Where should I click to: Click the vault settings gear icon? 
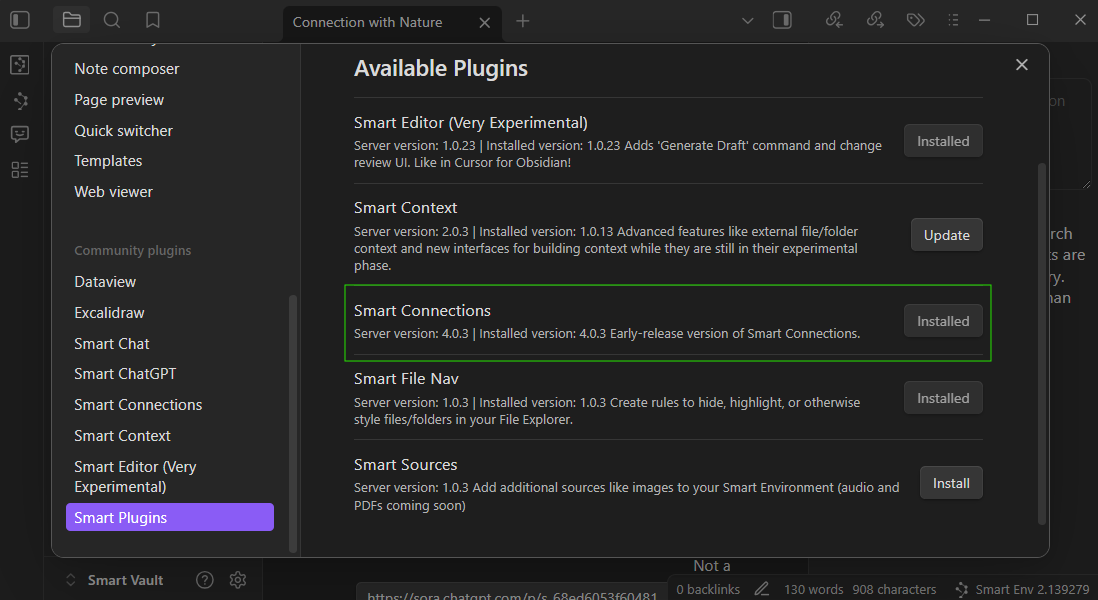(237, 580)
